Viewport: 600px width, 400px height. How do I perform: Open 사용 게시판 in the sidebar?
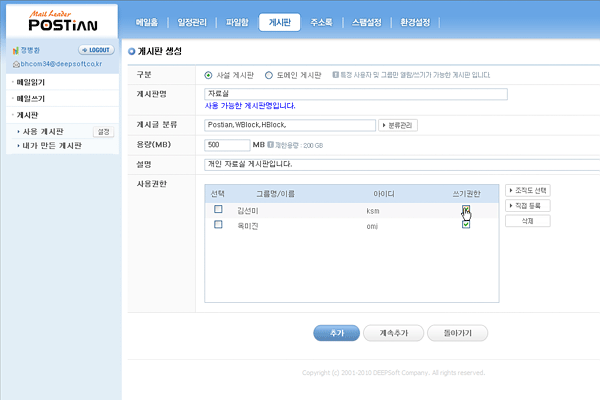(43, 132)
